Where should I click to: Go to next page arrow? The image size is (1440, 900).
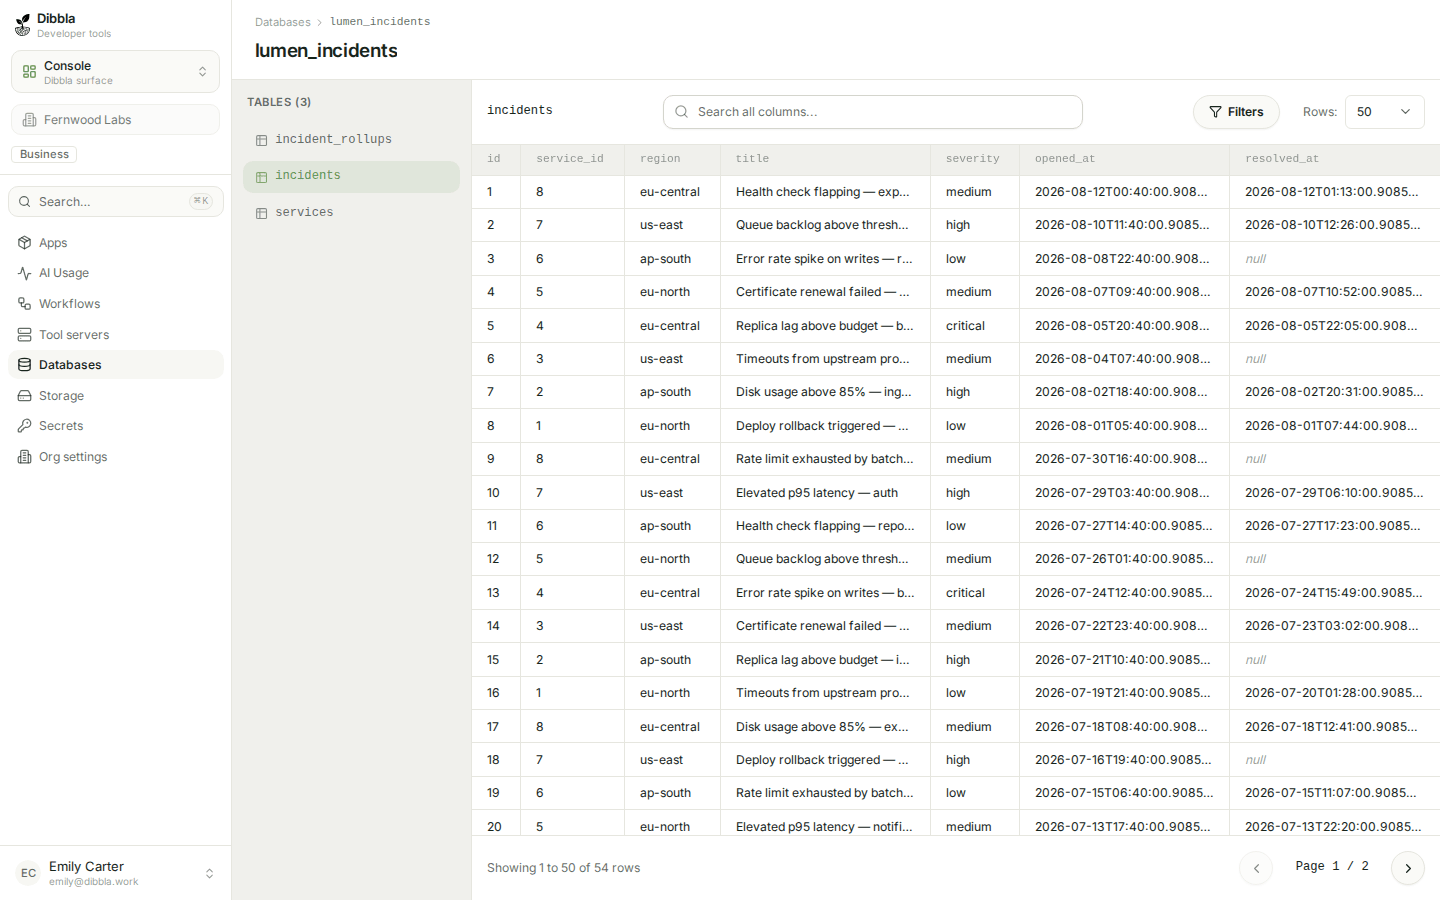click(x=1408, y=868)
